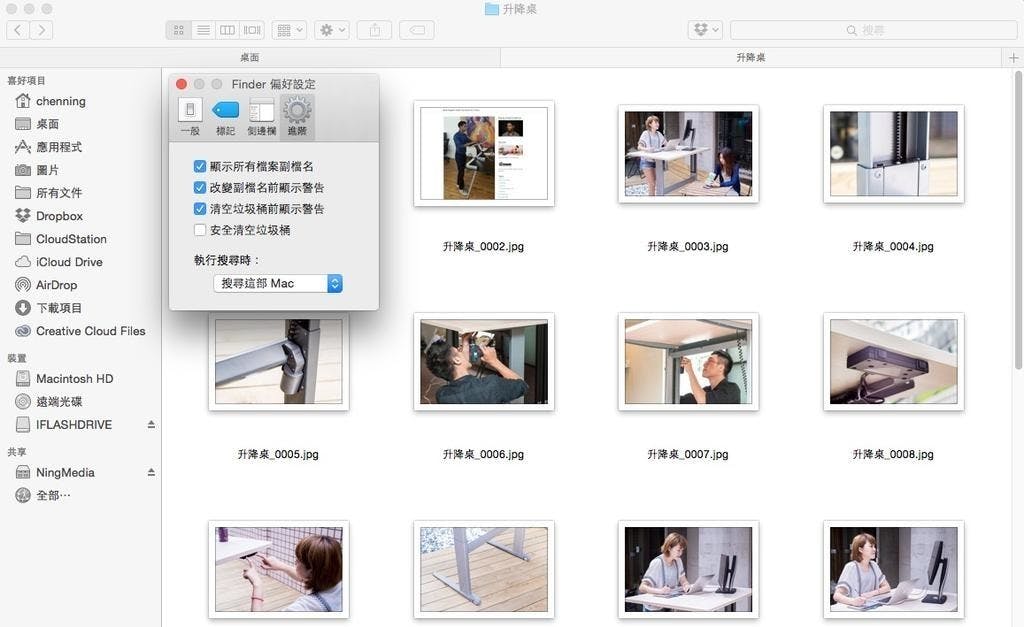This screenshot has height=627, width=1024.
Task: Add a new tab with plus button
Action: 1014,58
